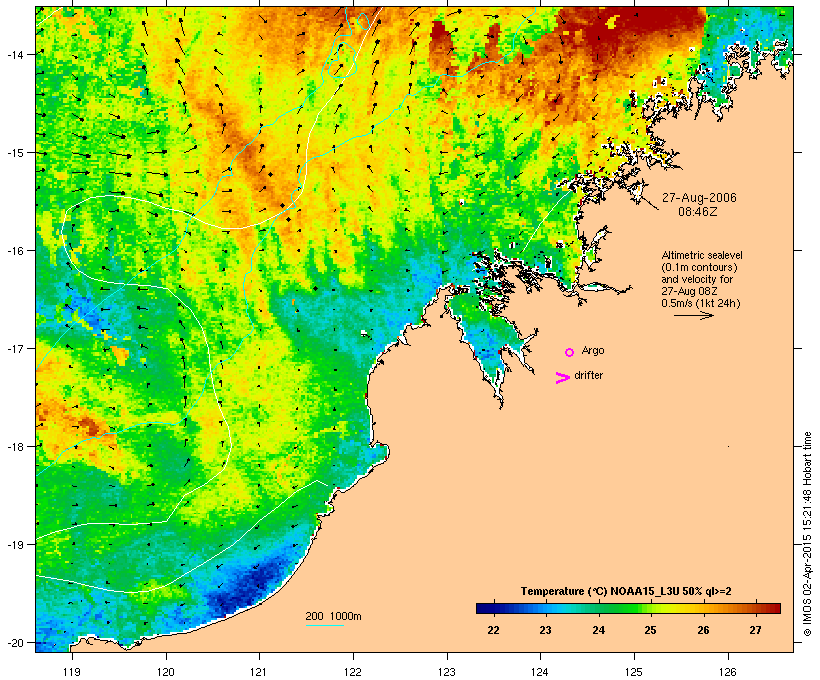The image size is (820, 680).
Task: Click the colorbar tick label 25
Action: 651,630
